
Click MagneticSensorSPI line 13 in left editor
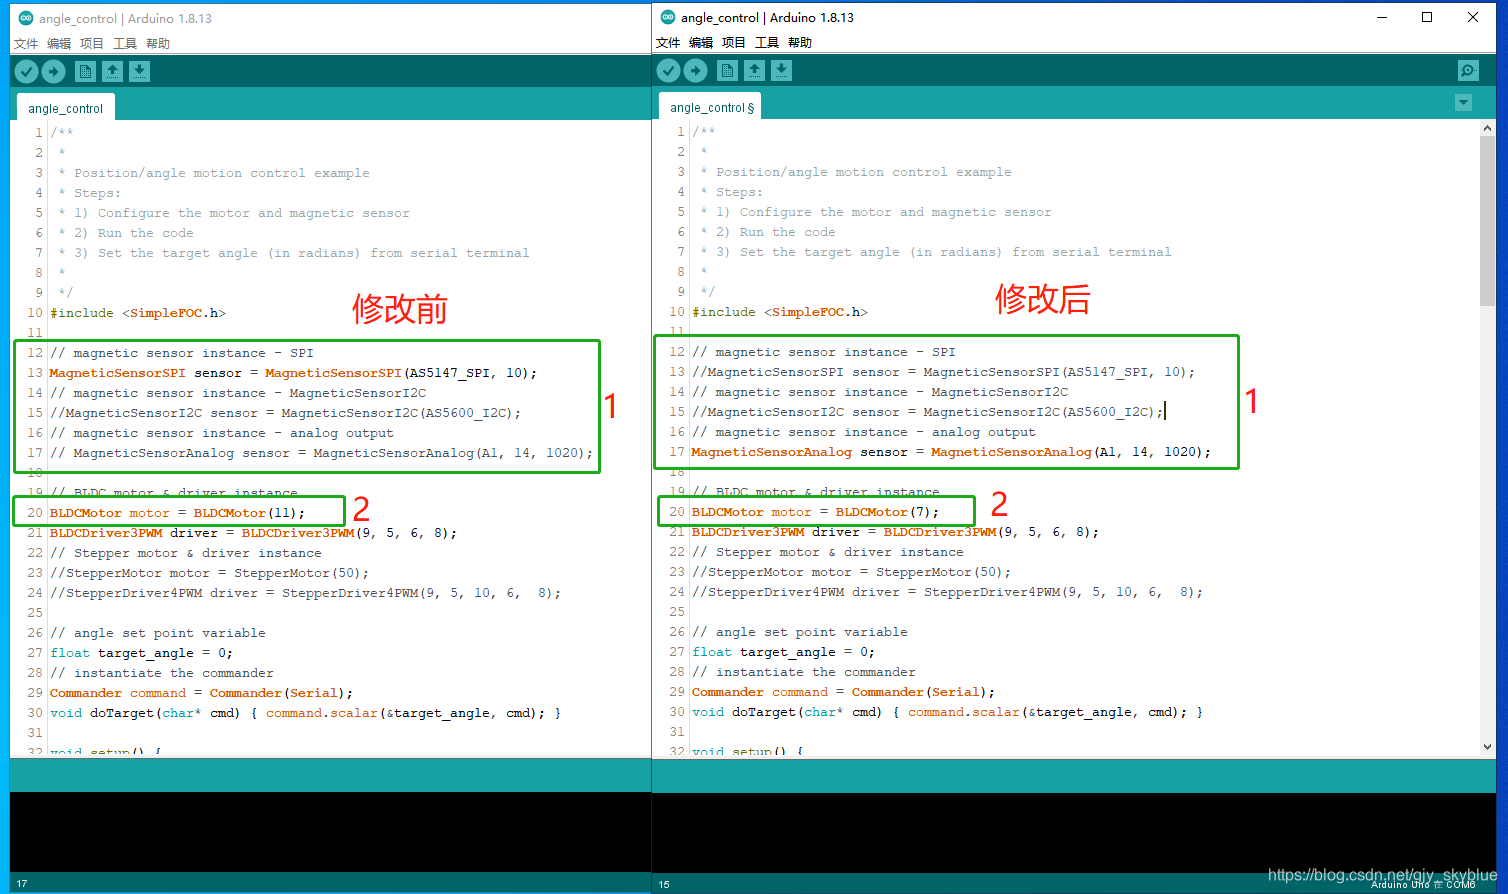[293, 373]
